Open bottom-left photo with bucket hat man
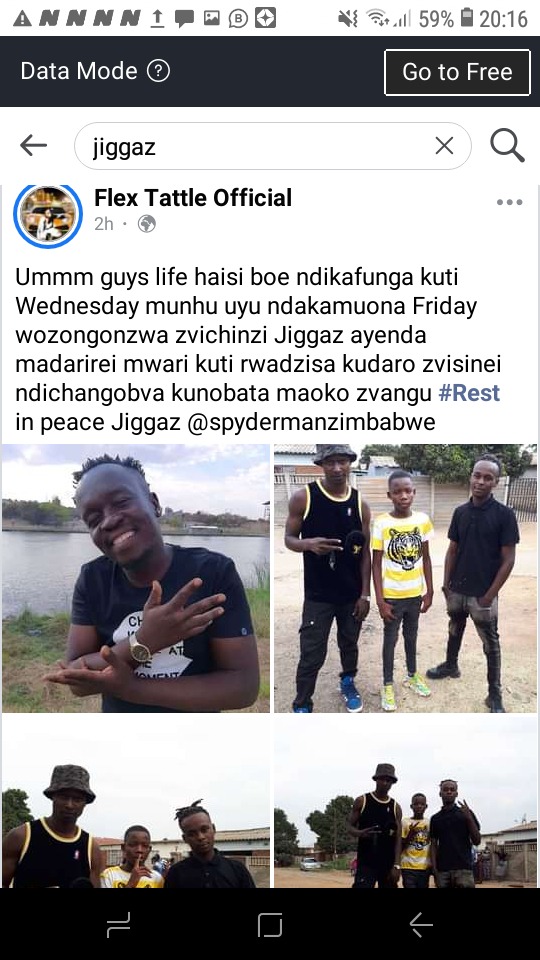The height and width of the screenshot is (960, 540). [x=135, y=802]
